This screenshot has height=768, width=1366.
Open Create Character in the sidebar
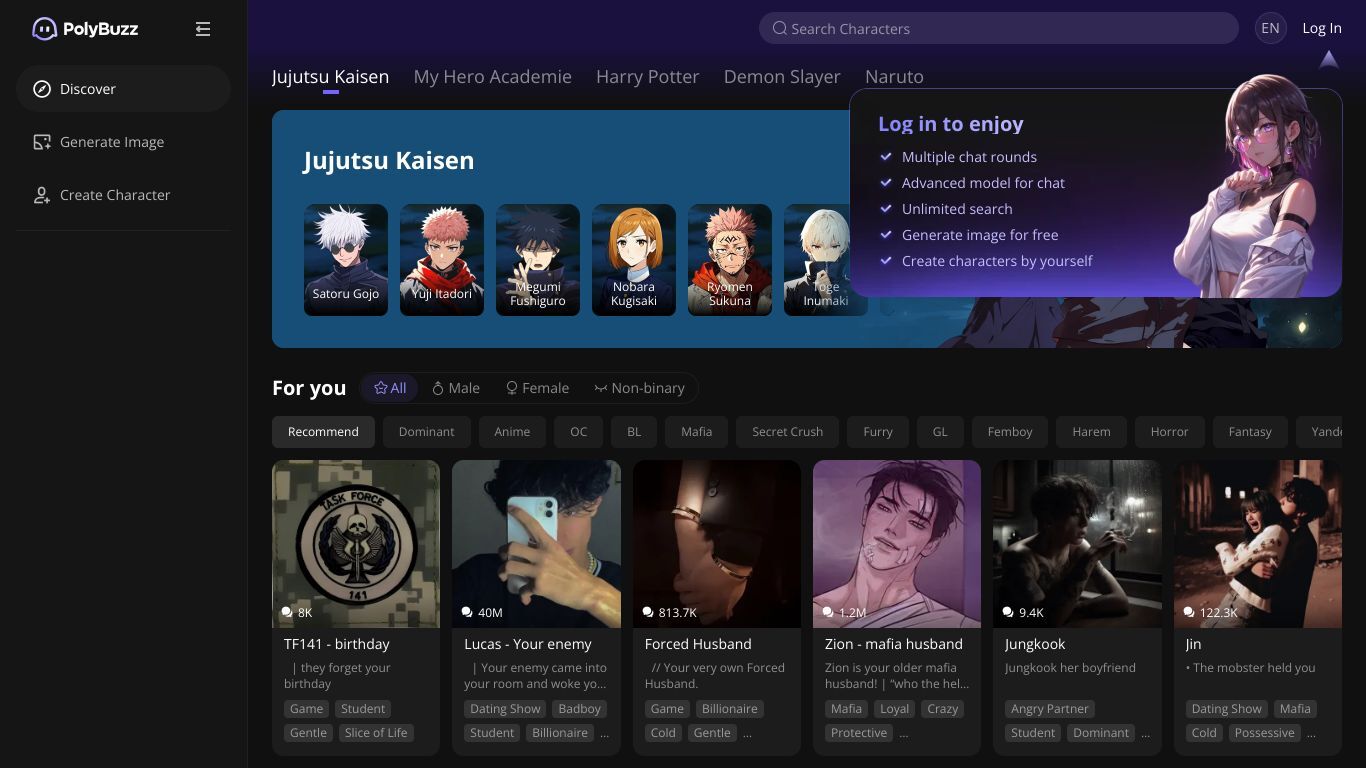pos(123,195)
